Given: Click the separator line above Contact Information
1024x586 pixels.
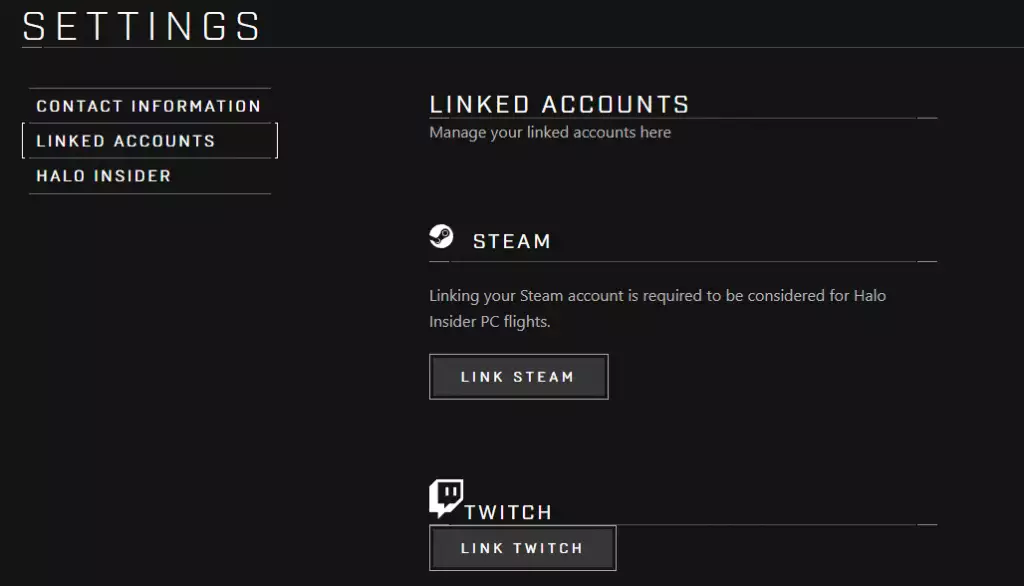Looking at the screenshot, I should 150,89.
